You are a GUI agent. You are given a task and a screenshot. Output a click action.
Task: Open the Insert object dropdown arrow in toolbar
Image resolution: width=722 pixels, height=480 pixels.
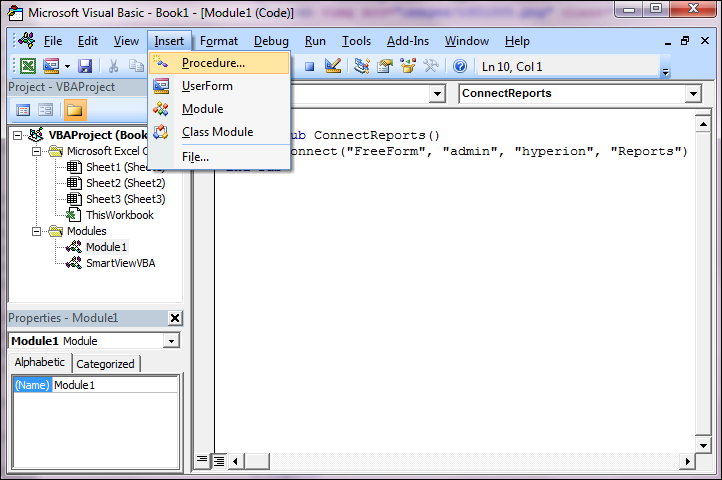point(67,66)
